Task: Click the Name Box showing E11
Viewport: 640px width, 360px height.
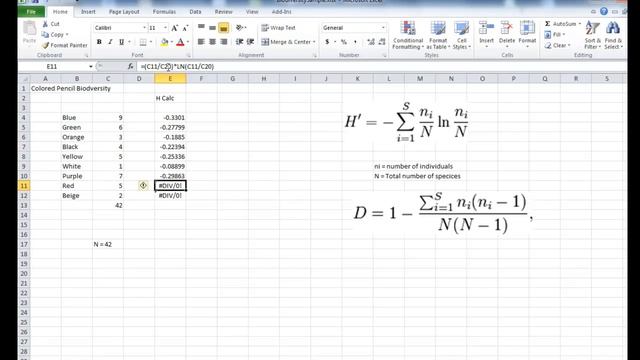Action: point(52,66)
